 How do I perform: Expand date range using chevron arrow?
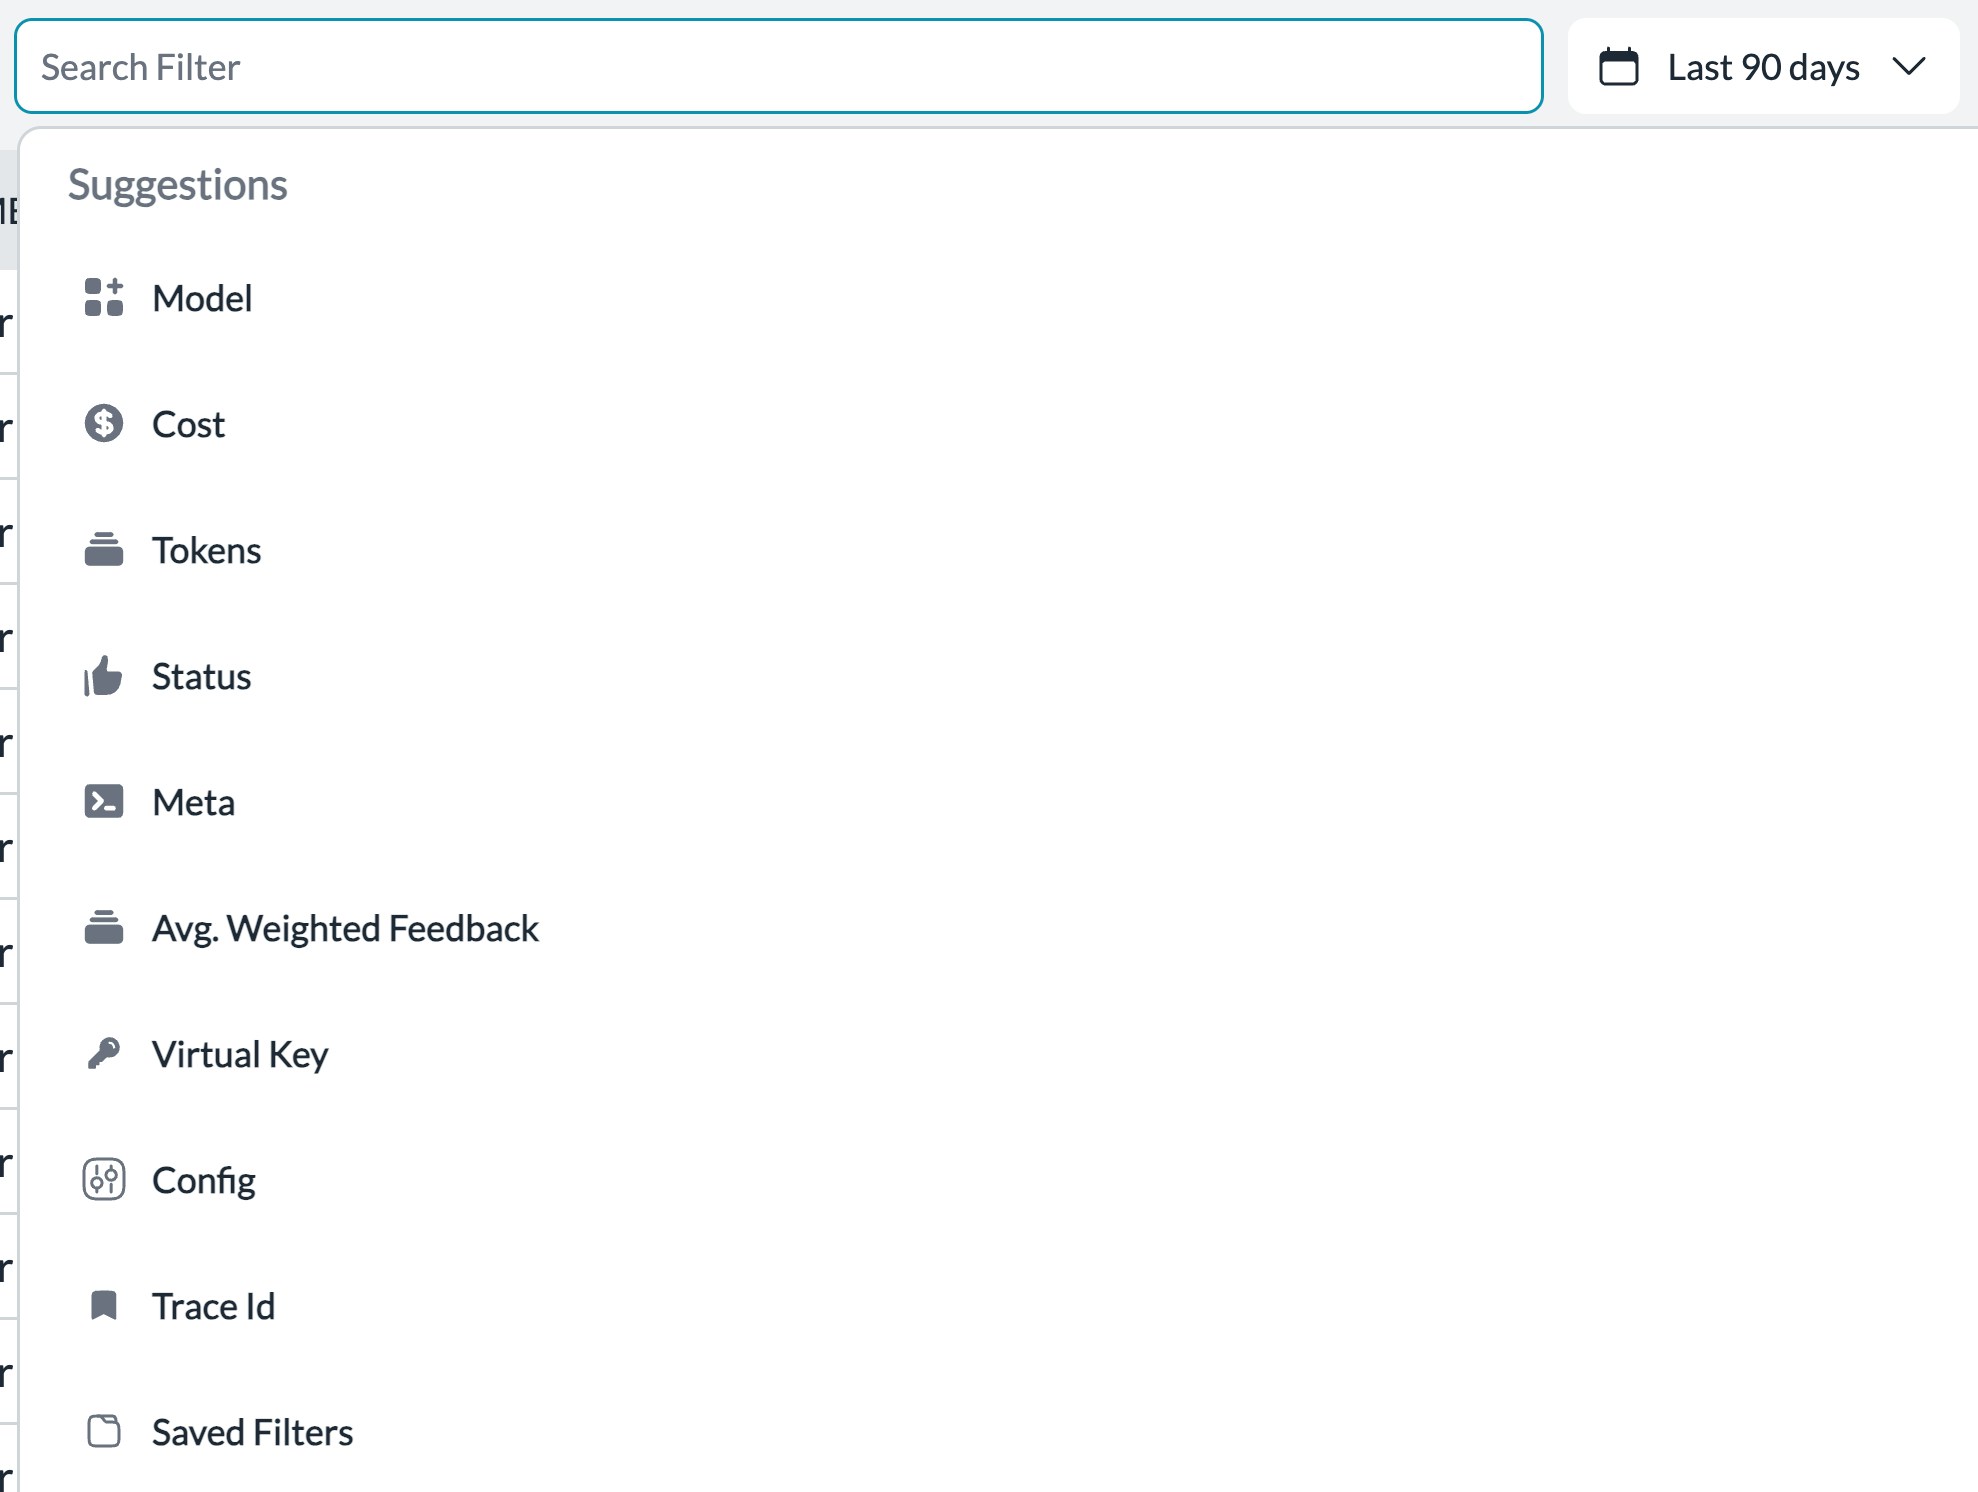[1908, 67]
